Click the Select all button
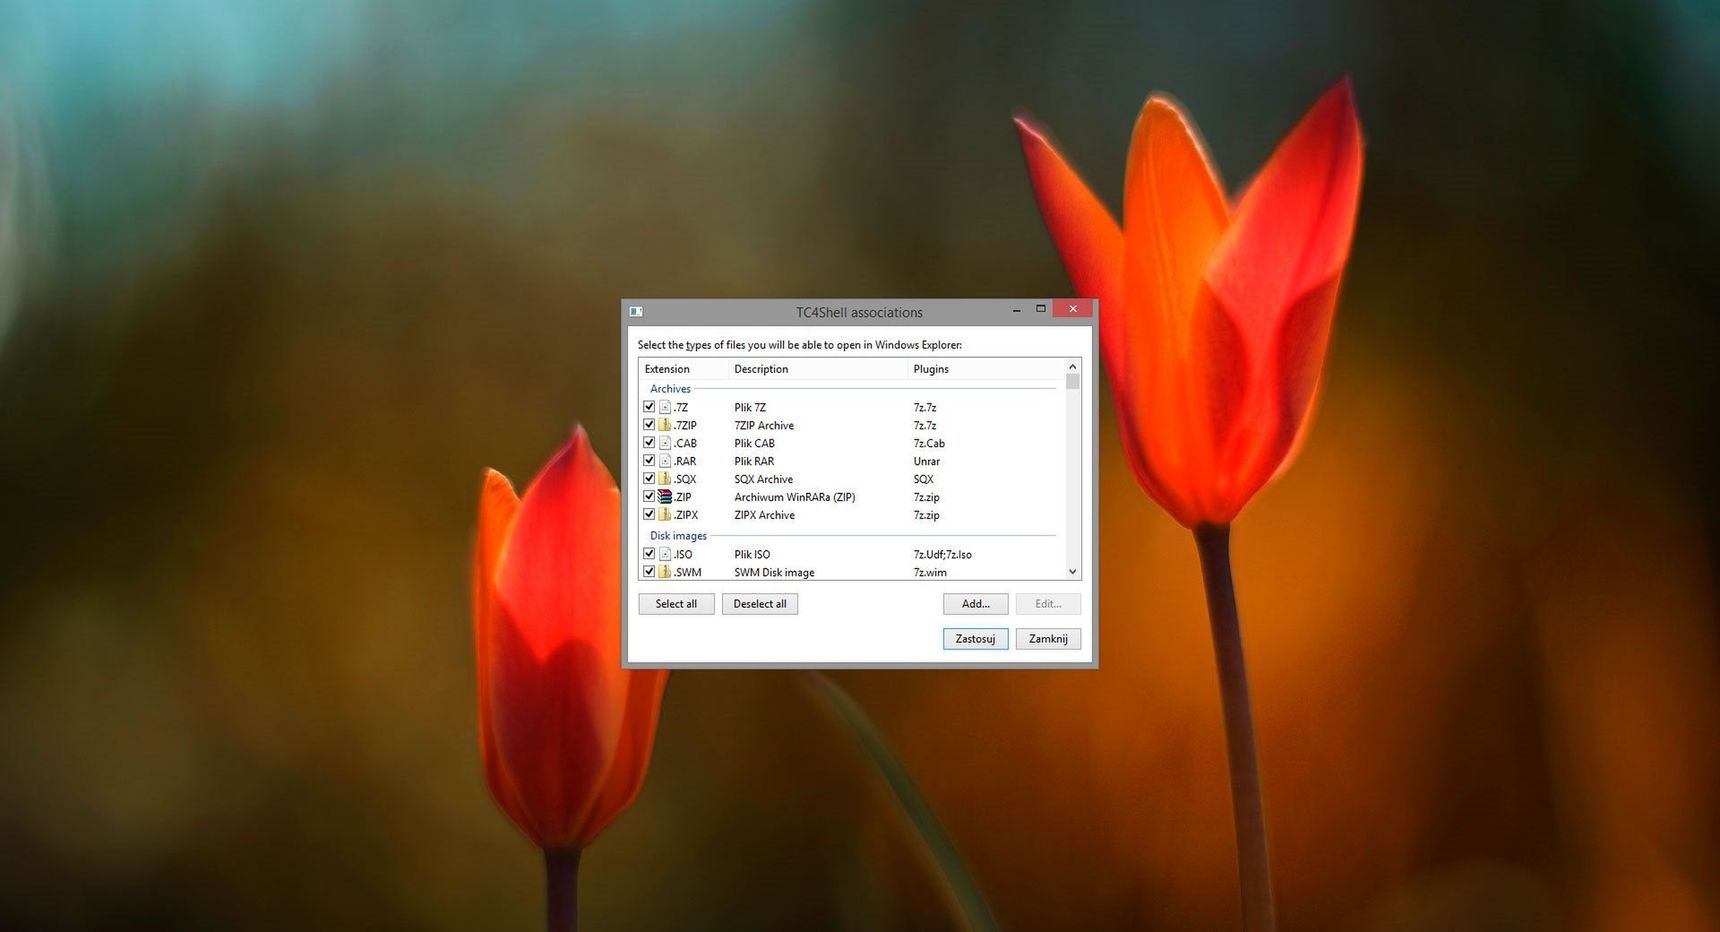The image size is (1720, 932). pos(676,604)
